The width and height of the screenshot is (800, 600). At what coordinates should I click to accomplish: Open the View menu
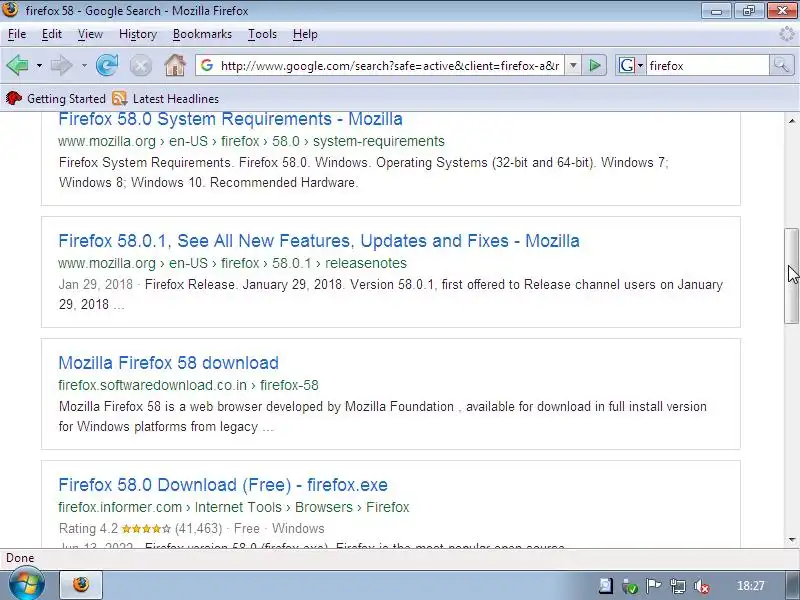tap(90, 34)
